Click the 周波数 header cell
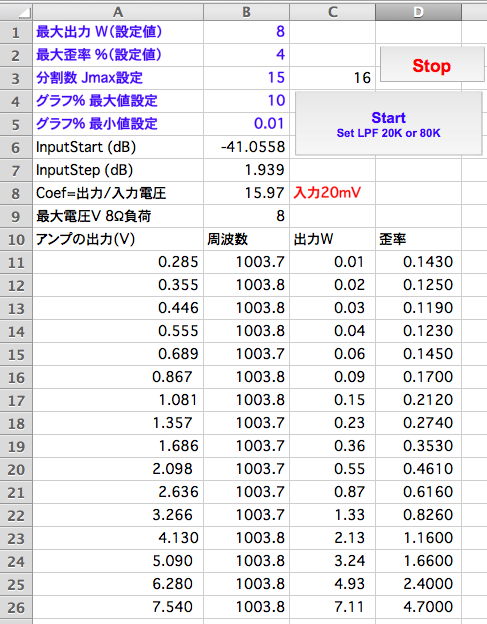The image size is (487, 624). pos(246,240)
